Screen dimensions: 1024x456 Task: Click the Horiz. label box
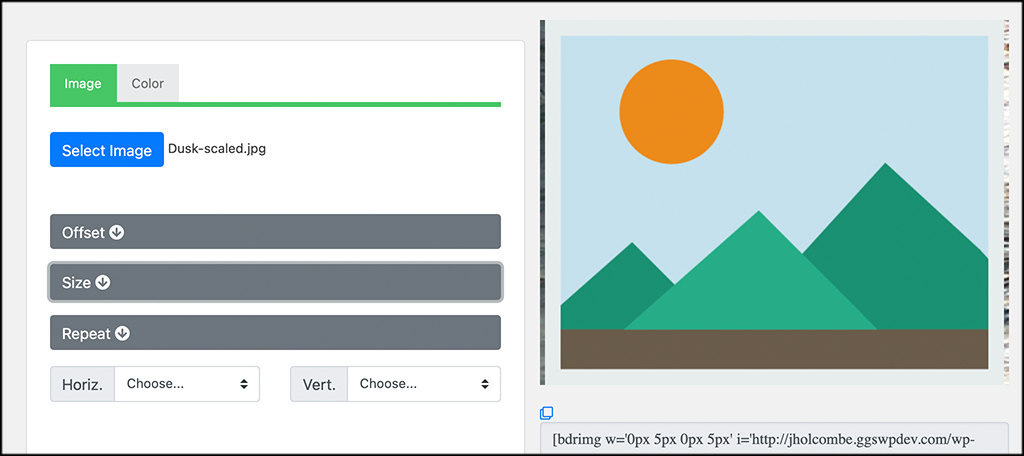click(82, 384)
